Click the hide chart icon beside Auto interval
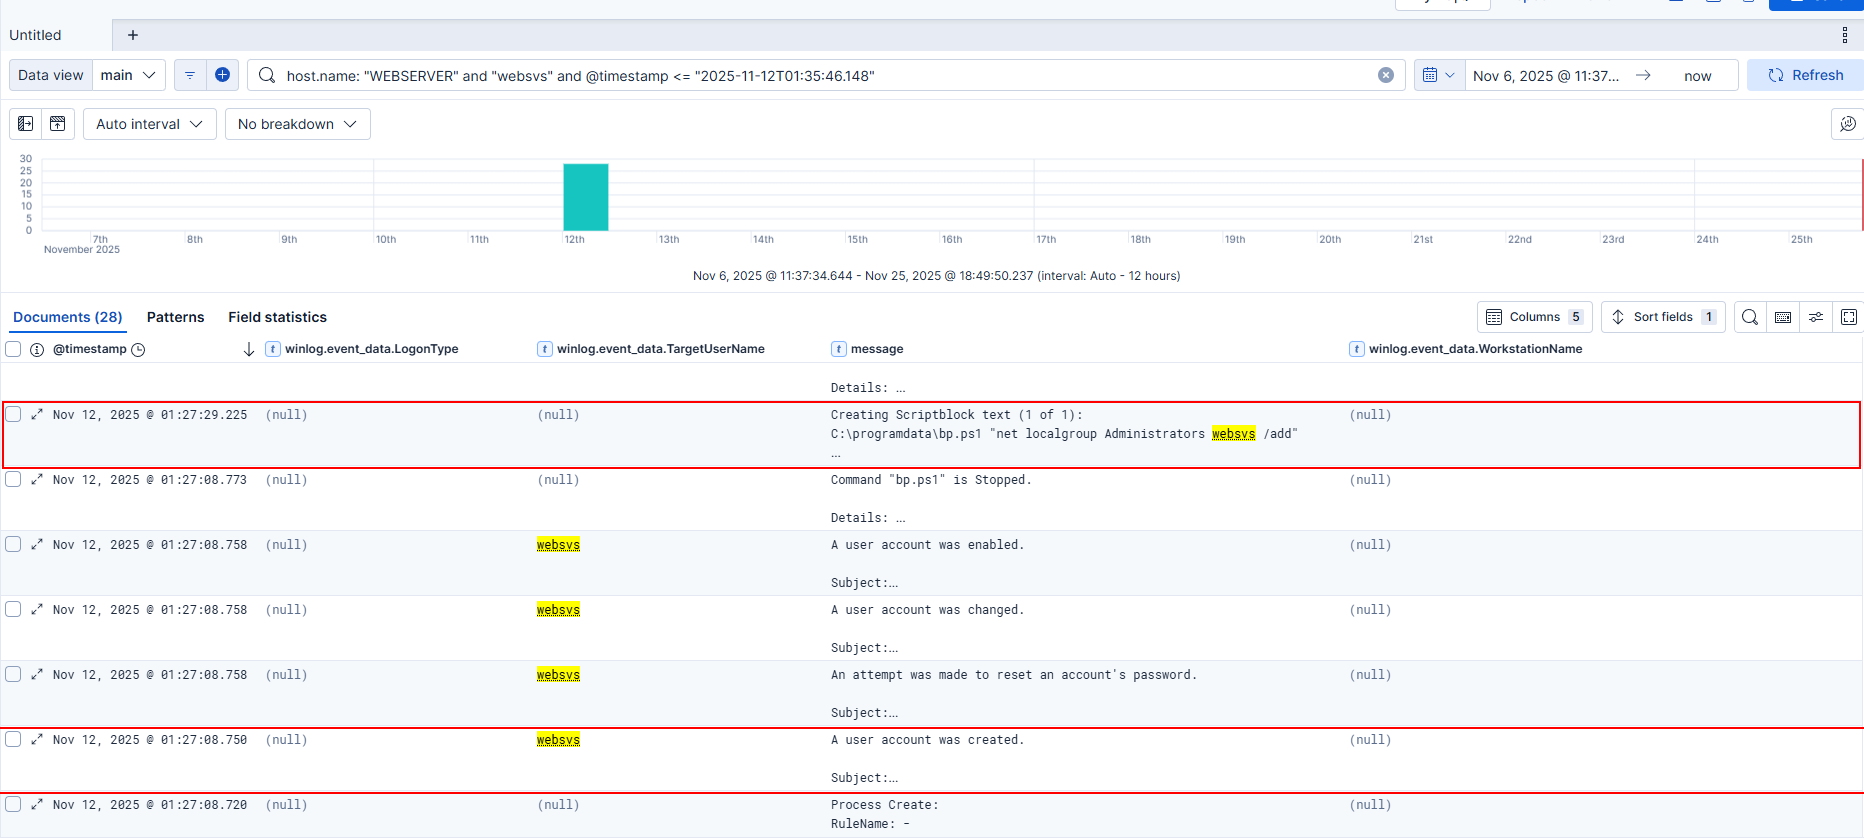1864x838 pixels. 58,124
